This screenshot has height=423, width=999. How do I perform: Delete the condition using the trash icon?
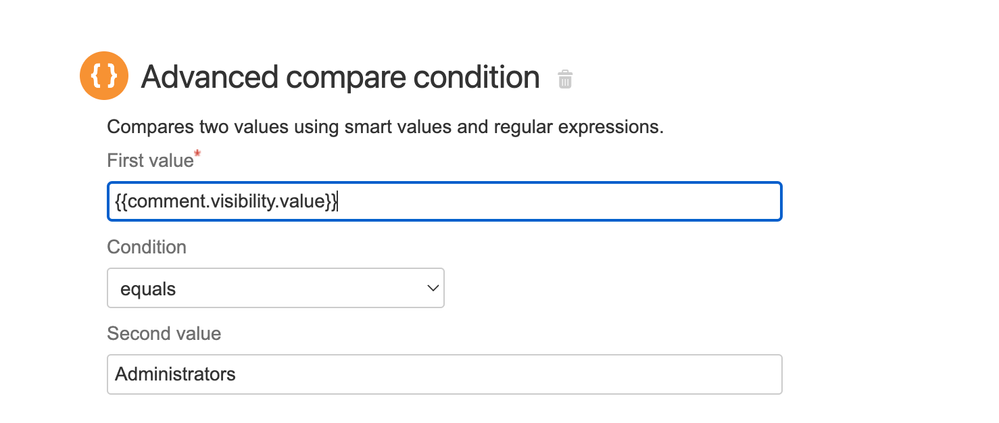pyautogui.click(x=565, y=79)
